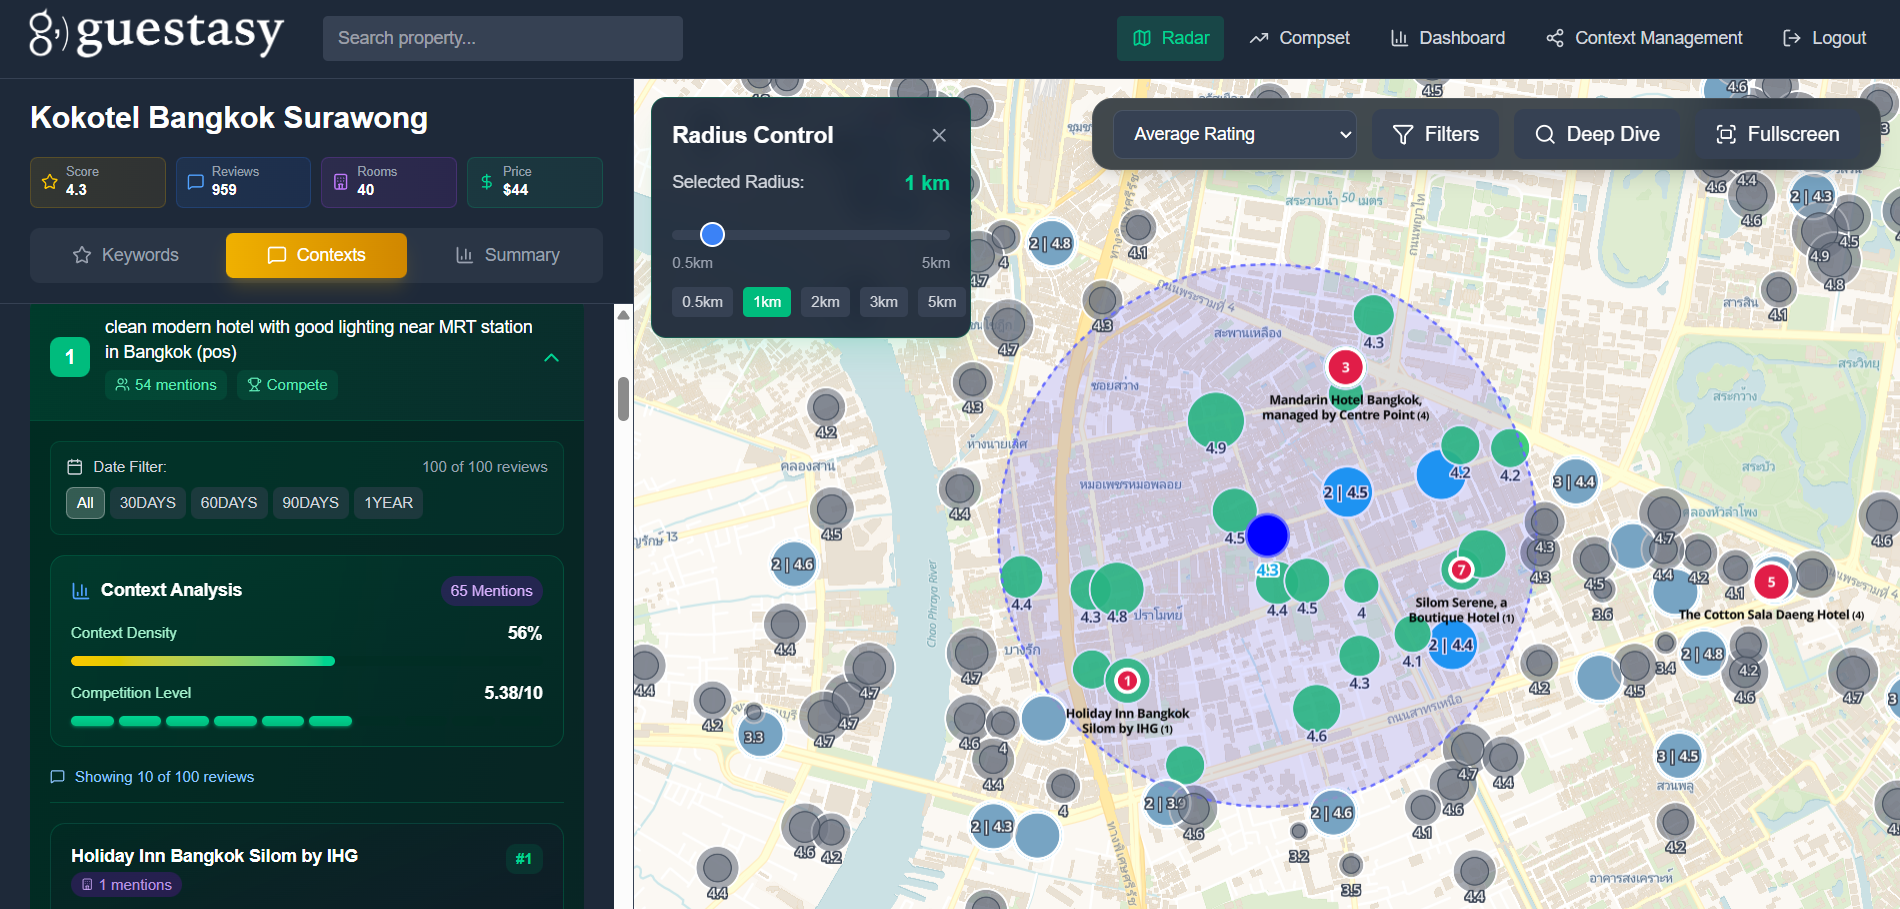Select the 2km radius option

click(825, 302)
